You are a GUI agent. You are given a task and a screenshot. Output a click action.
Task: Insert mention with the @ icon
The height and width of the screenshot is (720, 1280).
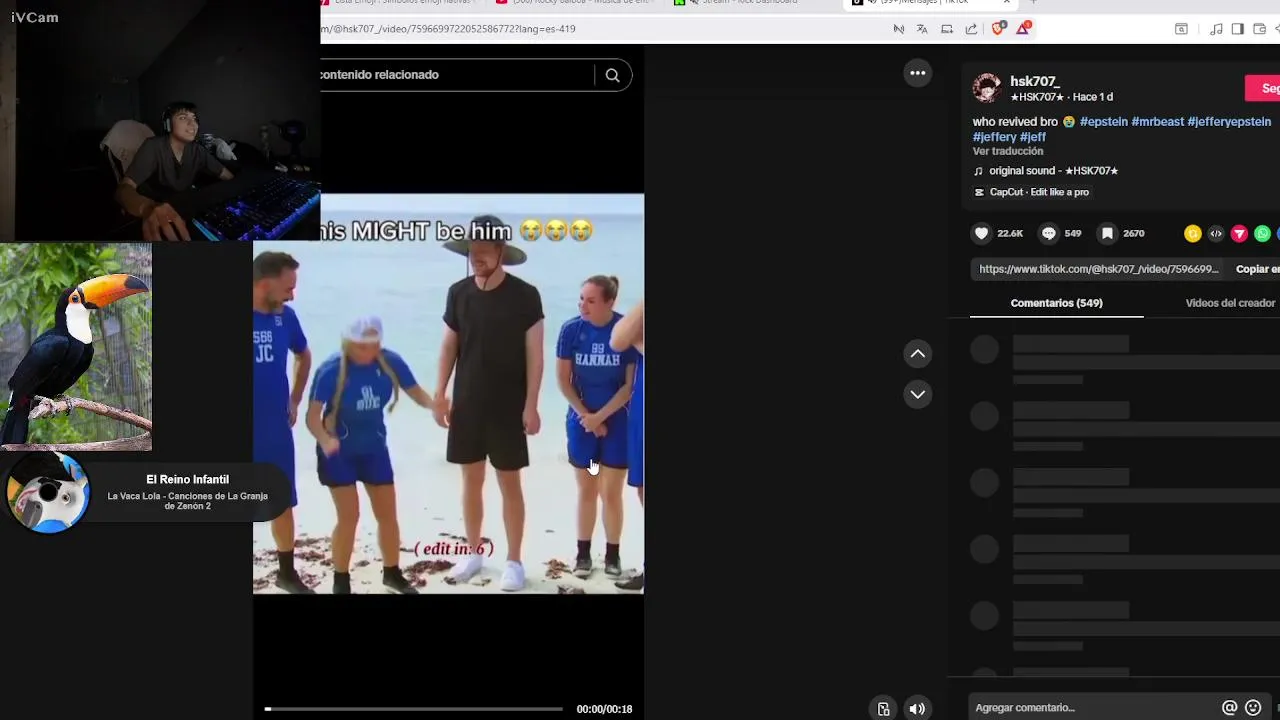[1230, 708]
